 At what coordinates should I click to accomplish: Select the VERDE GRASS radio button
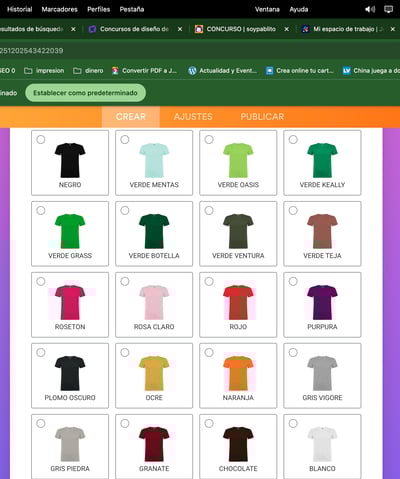pos(41,210)
